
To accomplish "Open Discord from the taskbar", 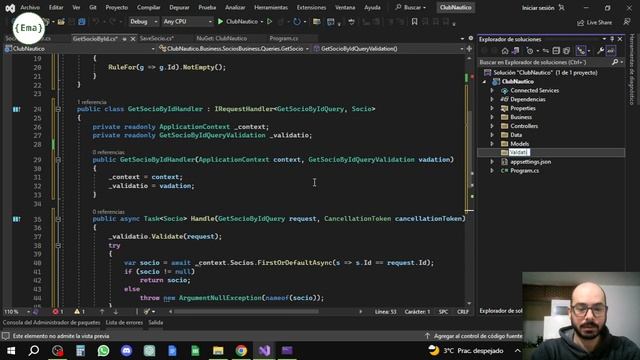I will 126,351.
